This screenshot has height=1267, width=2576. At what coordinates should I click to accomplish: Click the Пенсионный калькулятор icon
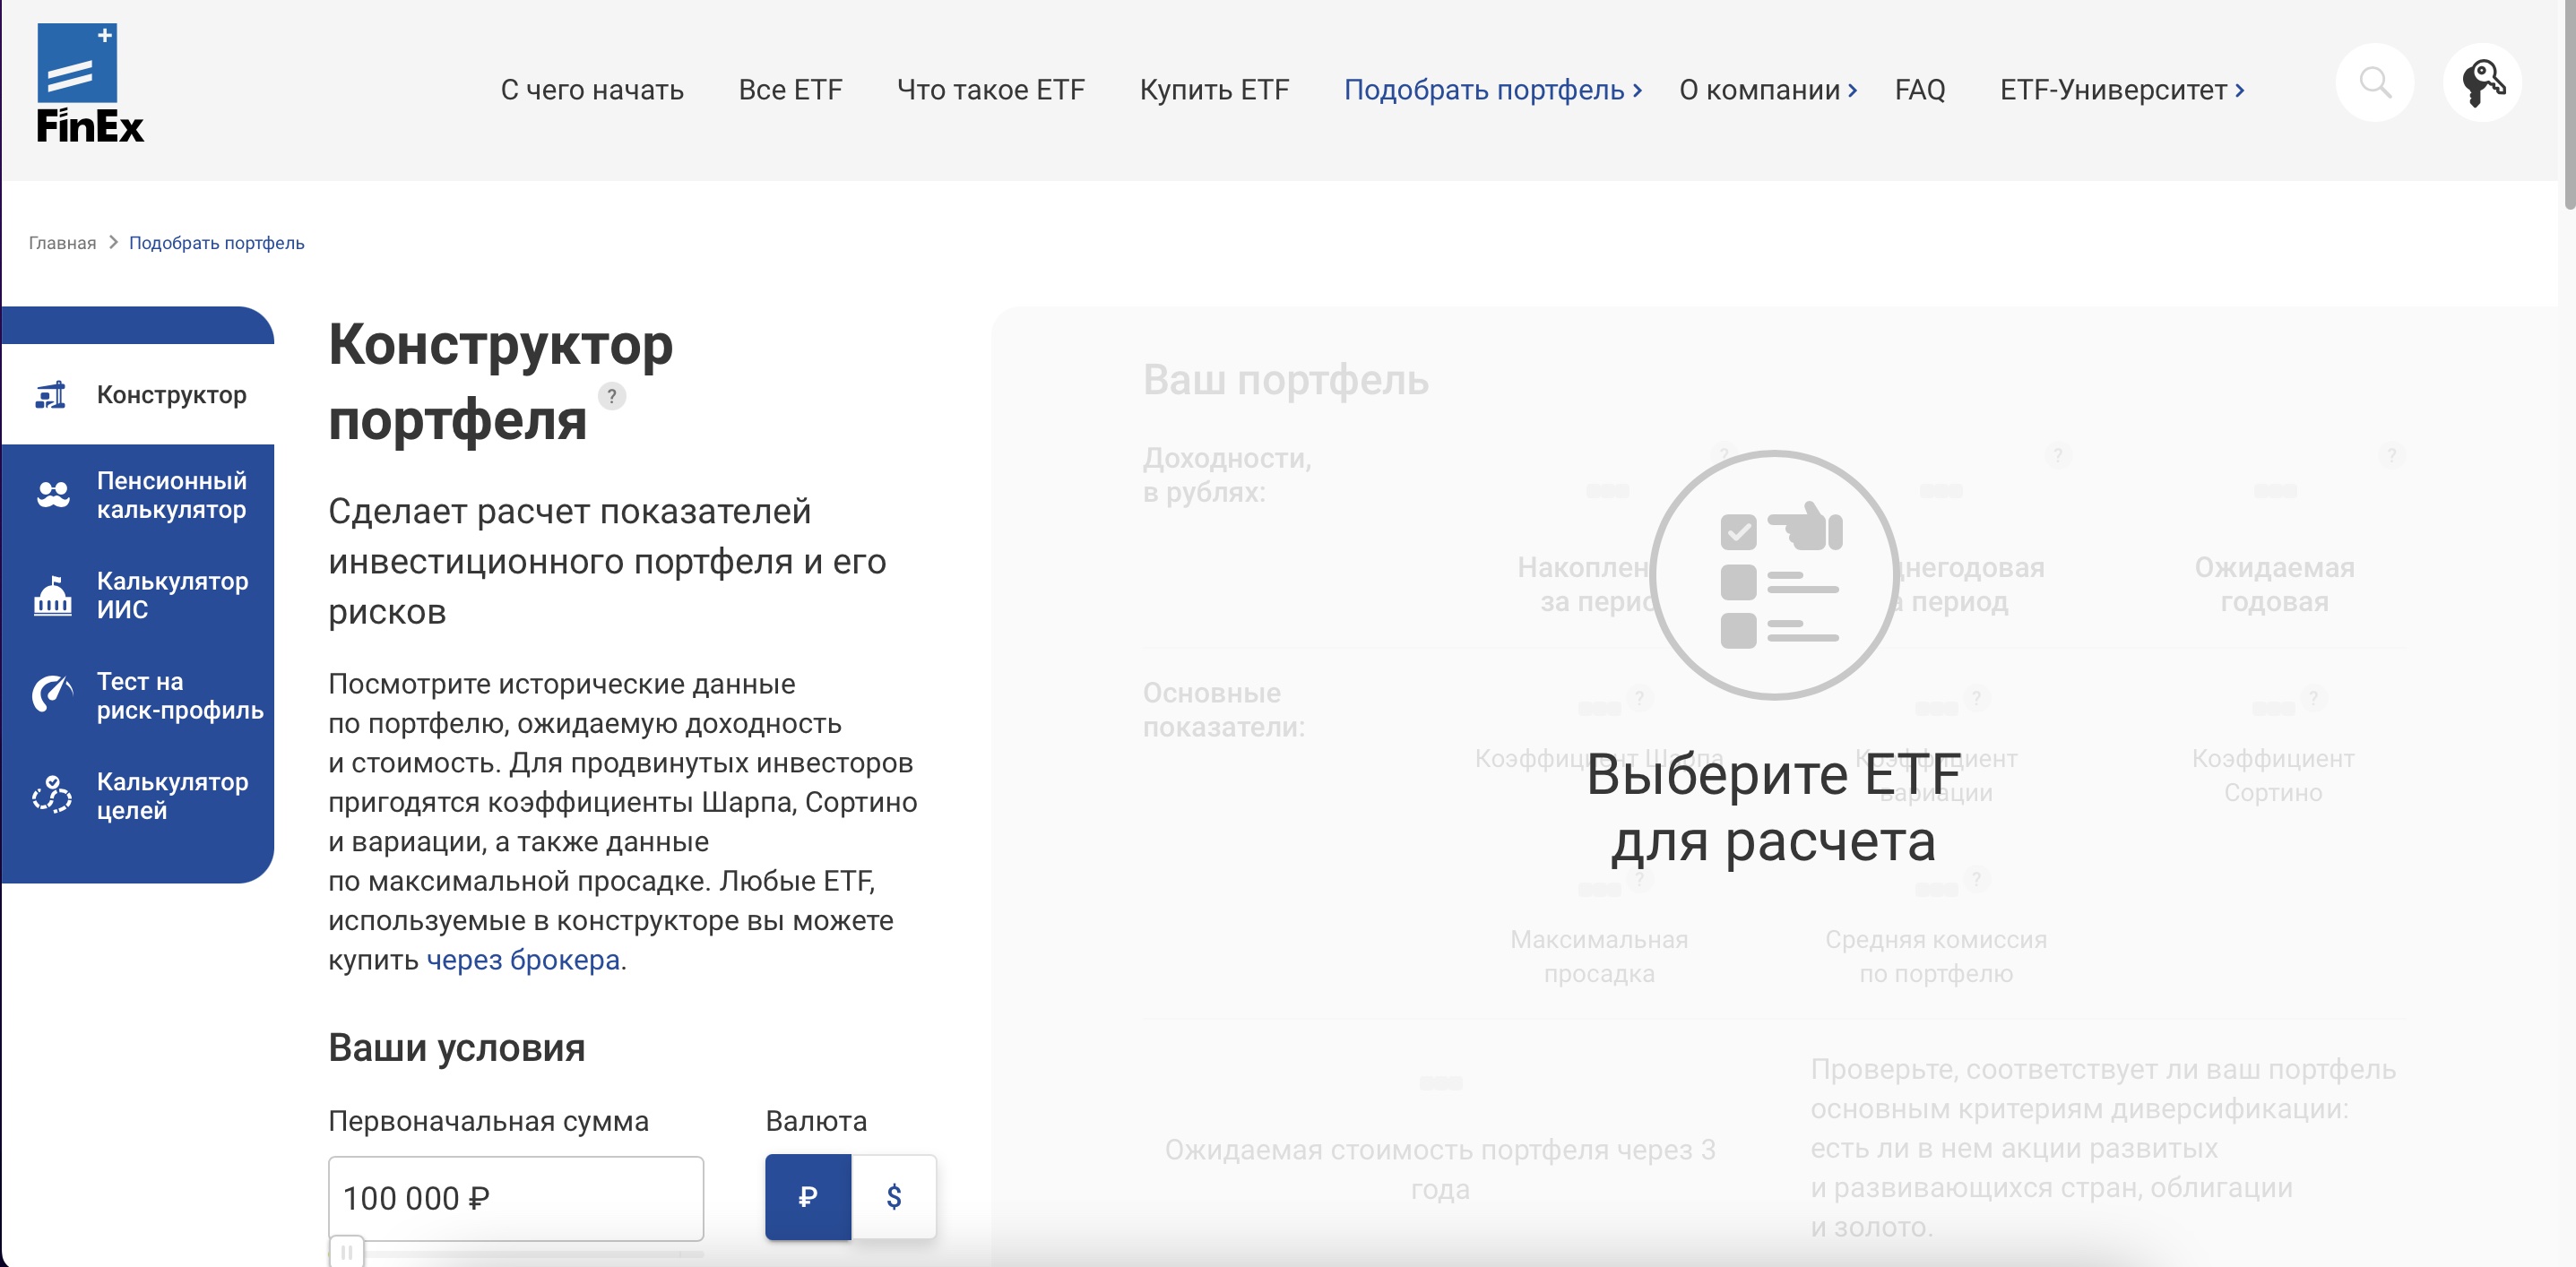(53, 495)
